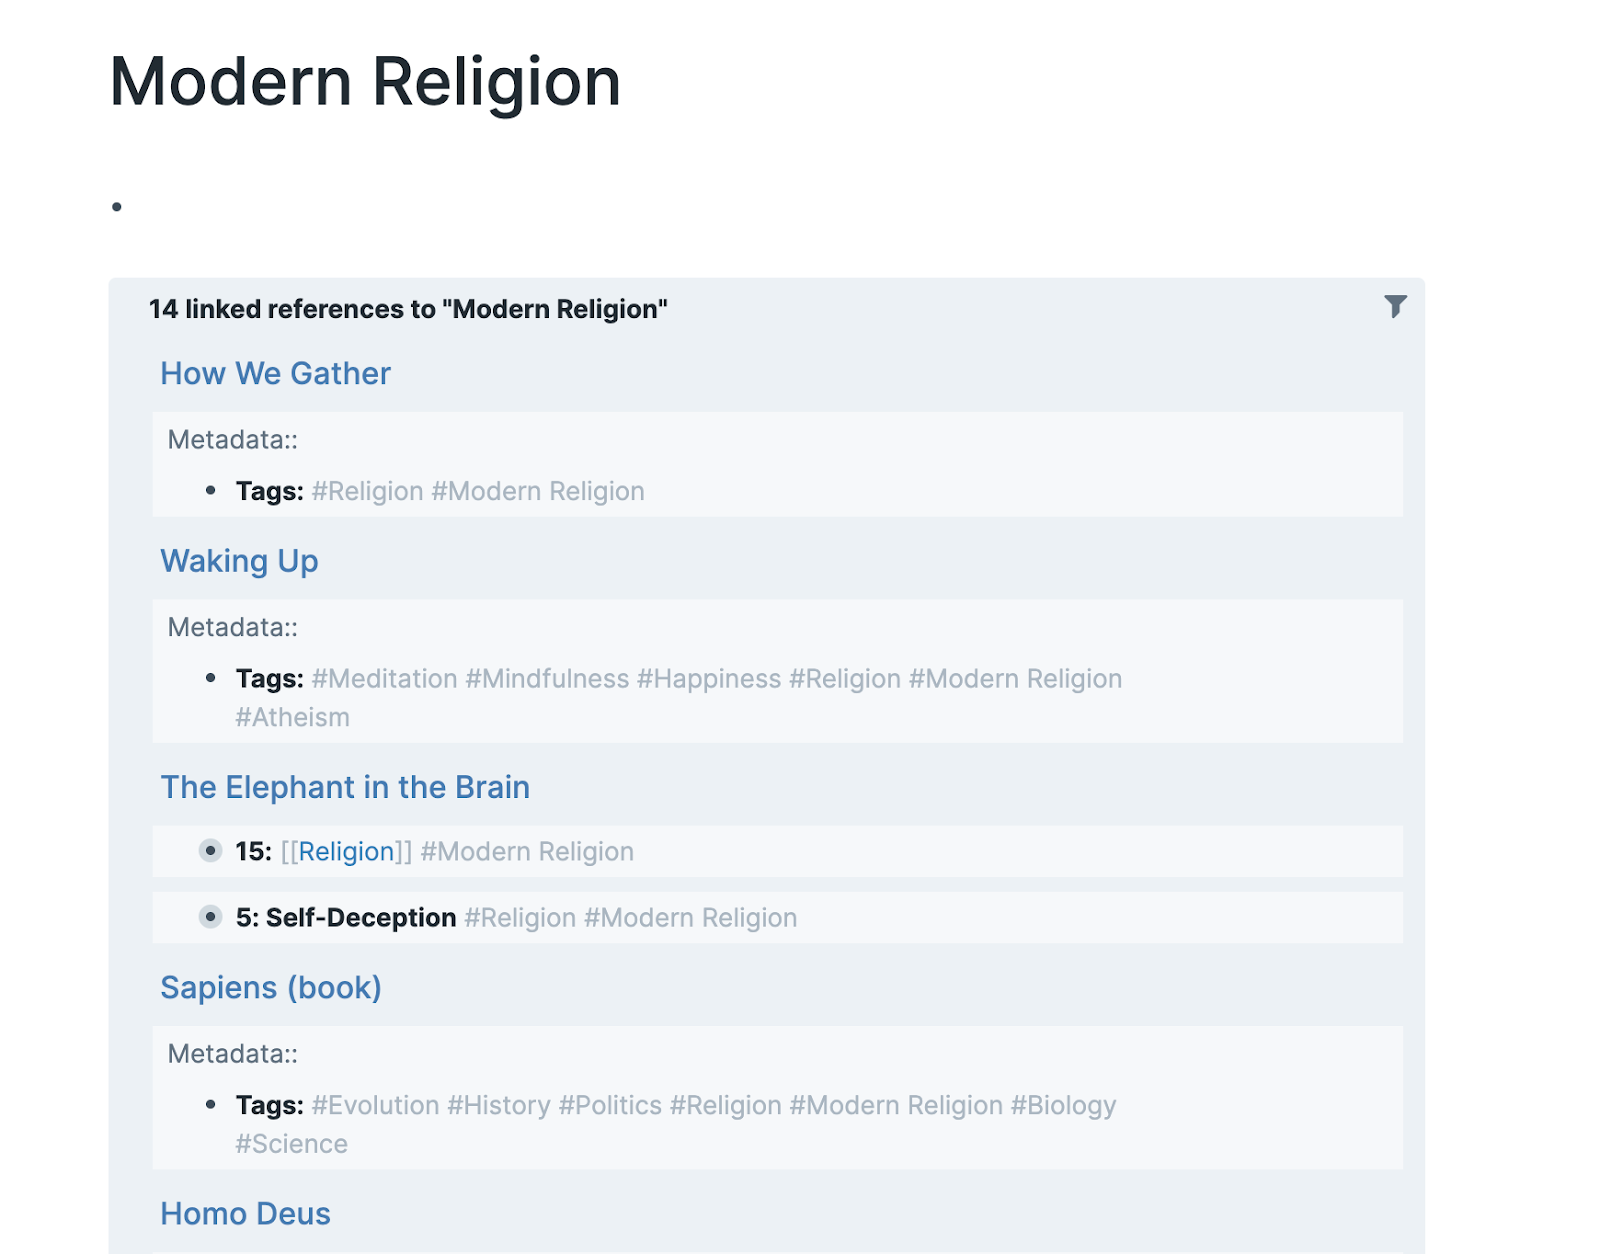Click the [[Religion]] page link
Image resolution: width=1600 pixels, height=1254 pixels.
[346, 852]
